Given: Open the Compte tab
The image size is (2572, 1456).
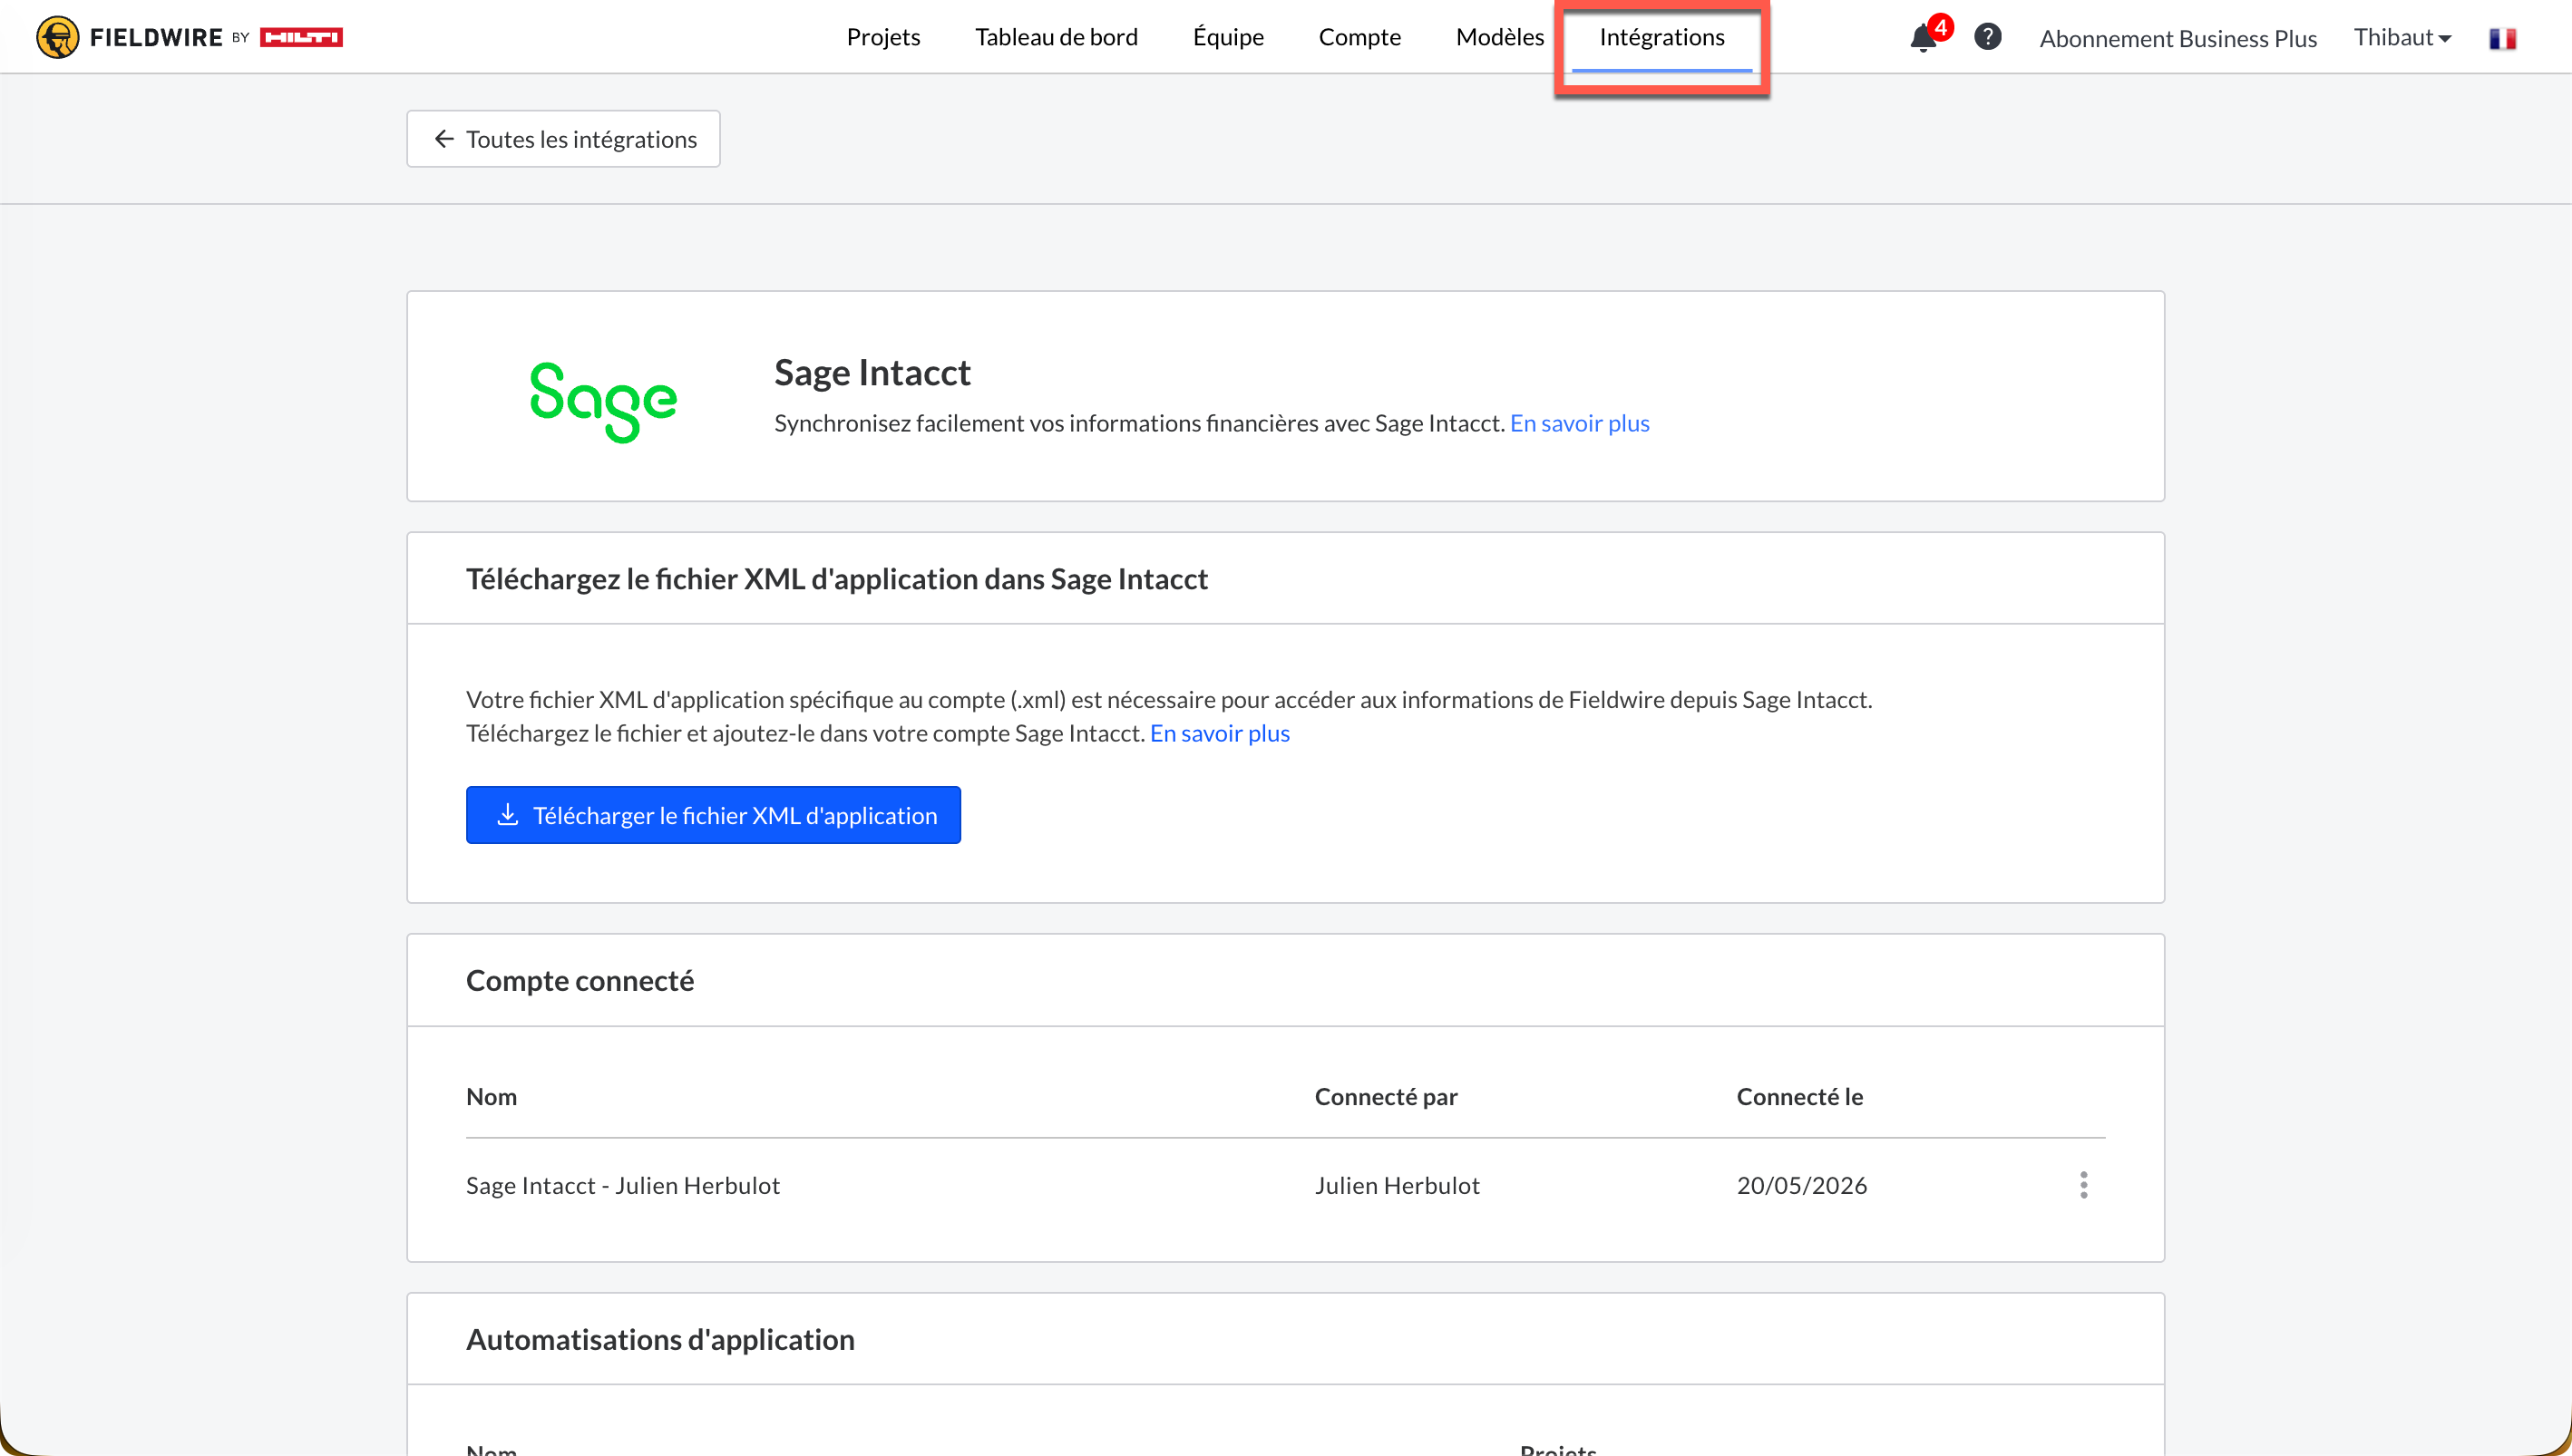Looking at the screenshot, I should pos(1359,37).
